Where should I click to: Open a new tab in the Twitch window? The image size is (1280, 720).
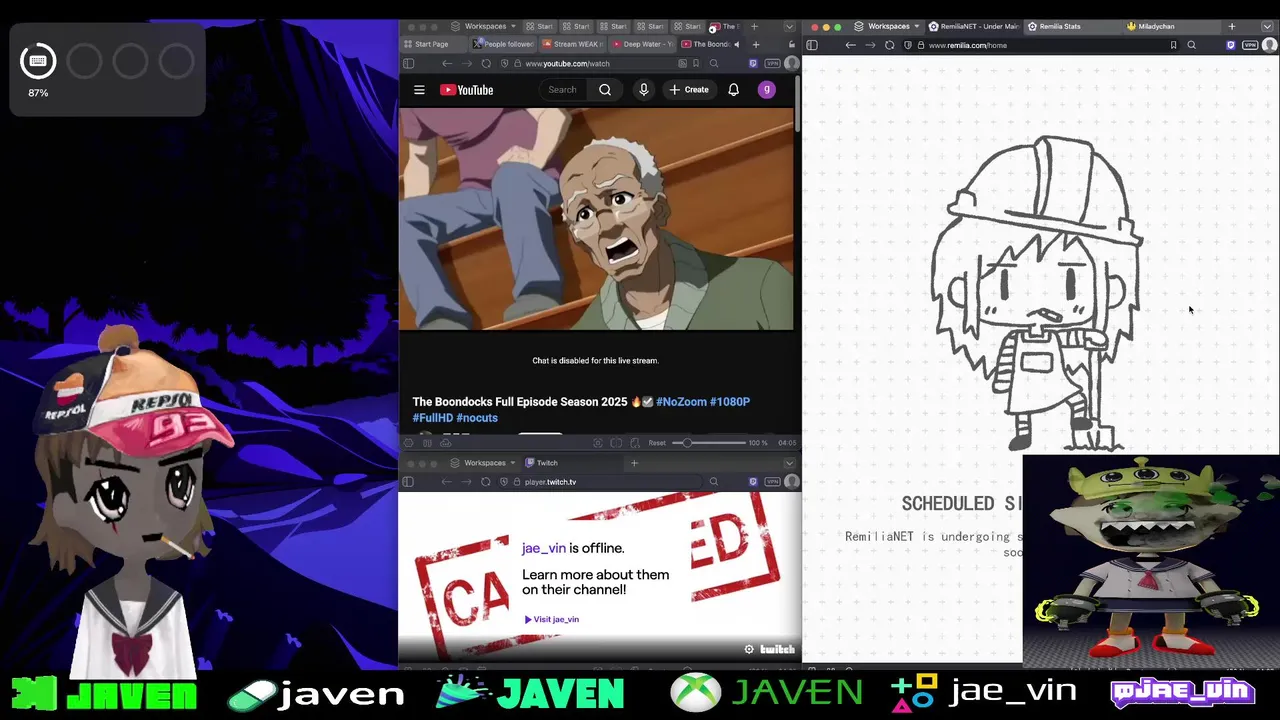pos(634,463)
